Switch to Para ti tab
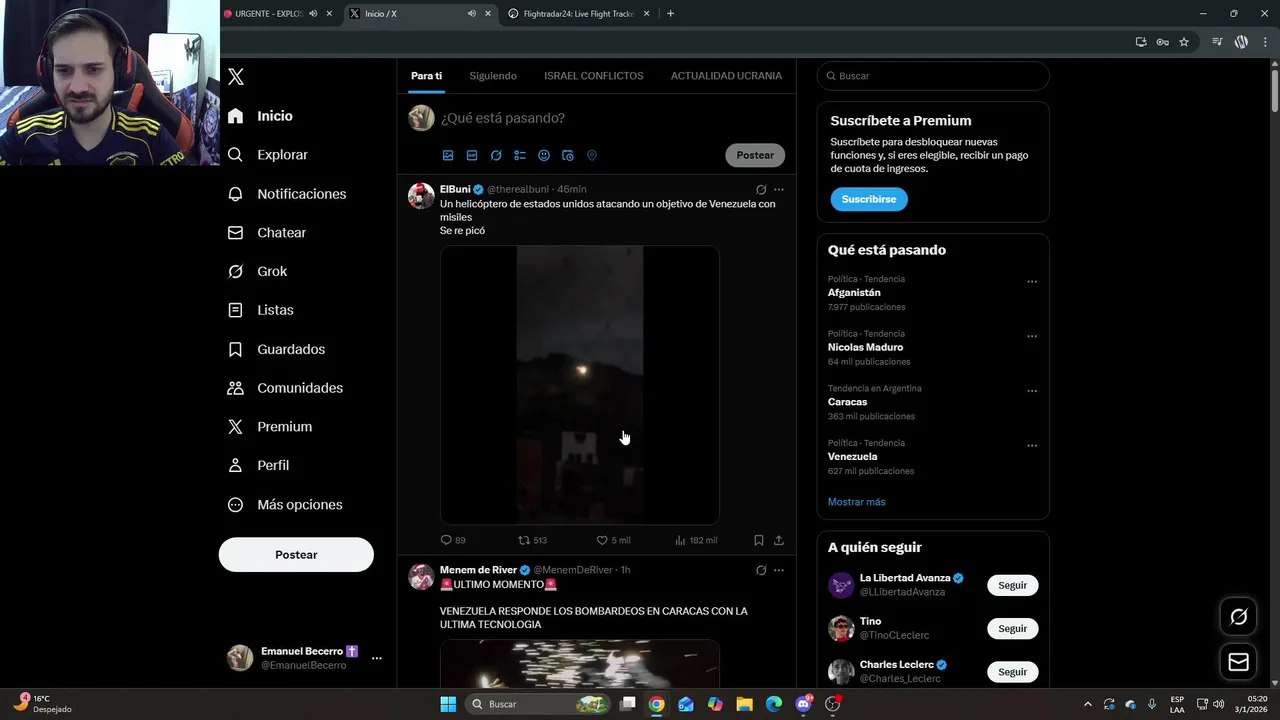 click(426, 76)
